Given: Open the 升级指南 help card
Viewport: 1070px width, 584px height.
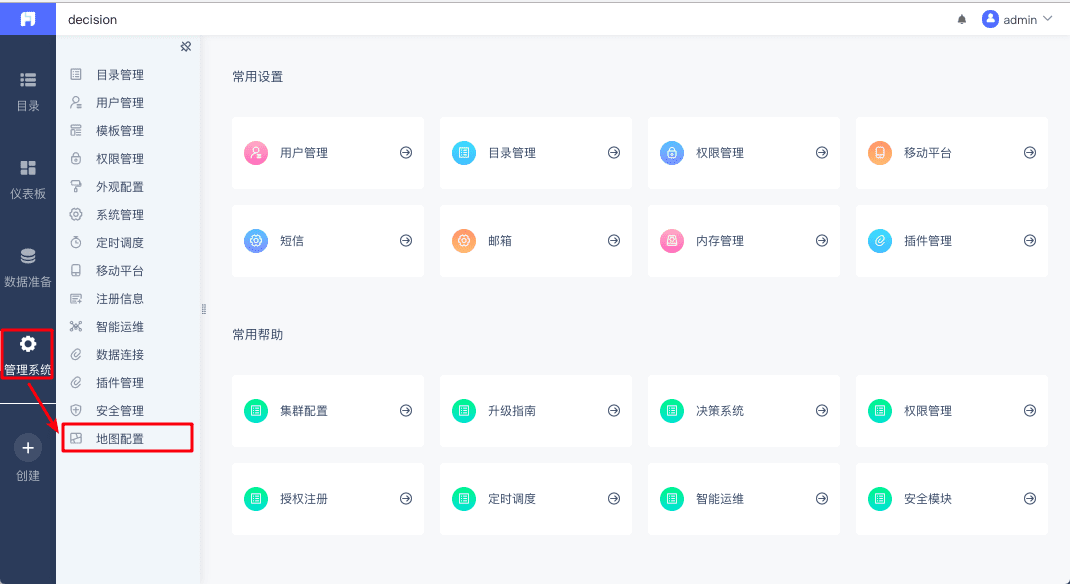Looking at the screenshot, I should [x=512, y=411].
